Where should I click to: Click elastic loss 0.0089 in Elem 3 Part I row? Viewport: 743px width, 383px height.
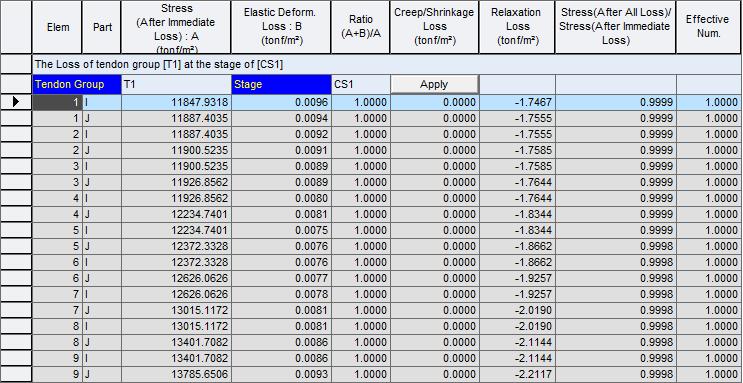click(x=281, y=166)
